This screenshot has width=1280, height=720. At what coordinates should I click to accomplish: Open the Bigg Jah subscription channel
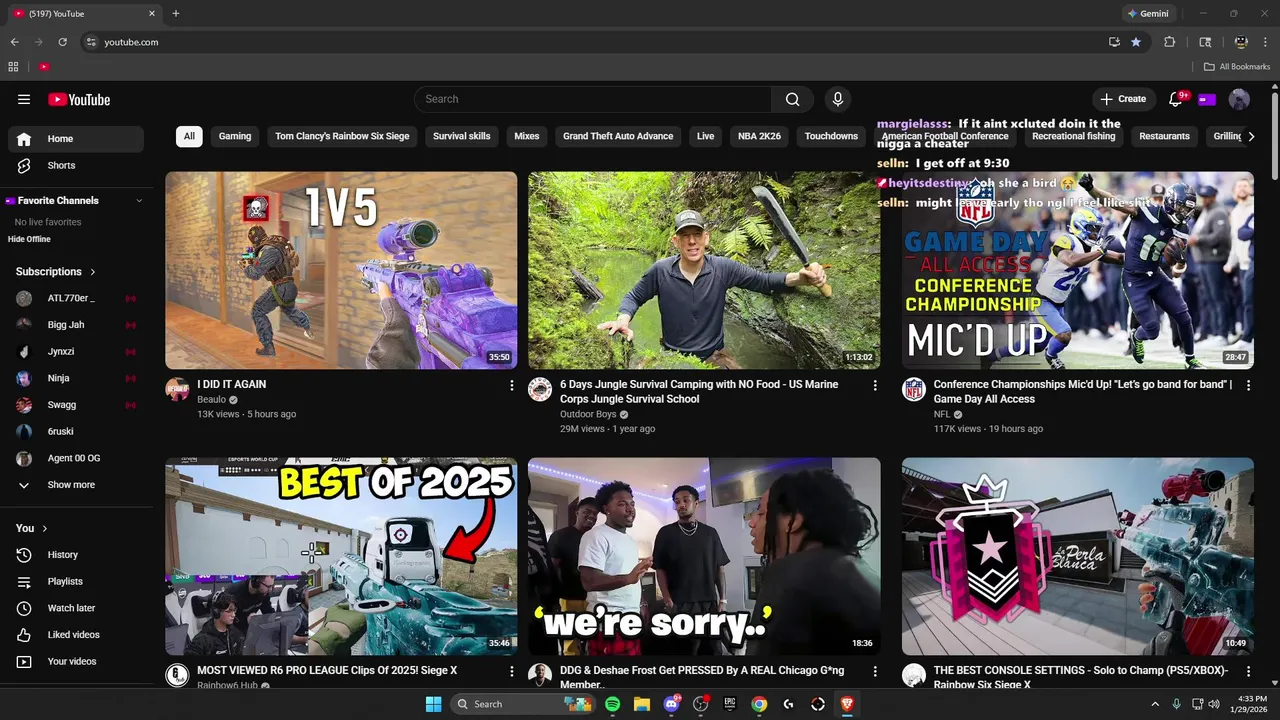click(x=76, y=325)
